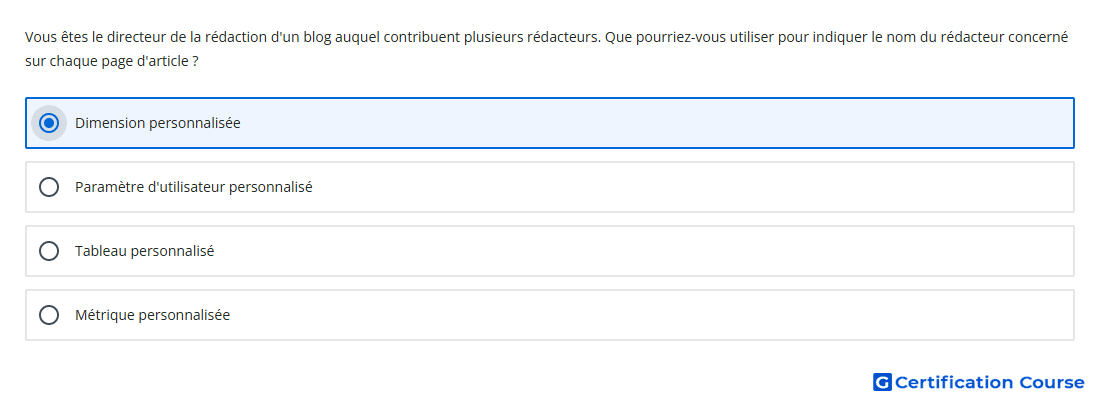Pick the Tableau personnalisé radio button
This screenshot has height=401, width=1100.
[48, 251]
